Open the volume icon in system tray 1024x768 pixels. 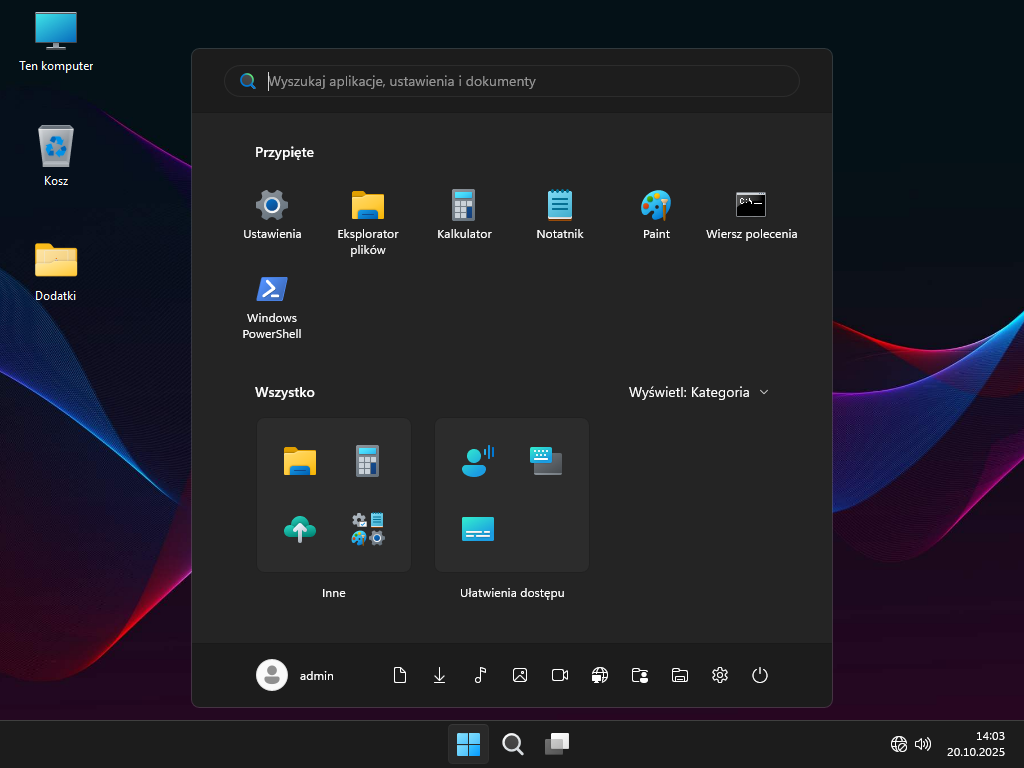[923, 744]
